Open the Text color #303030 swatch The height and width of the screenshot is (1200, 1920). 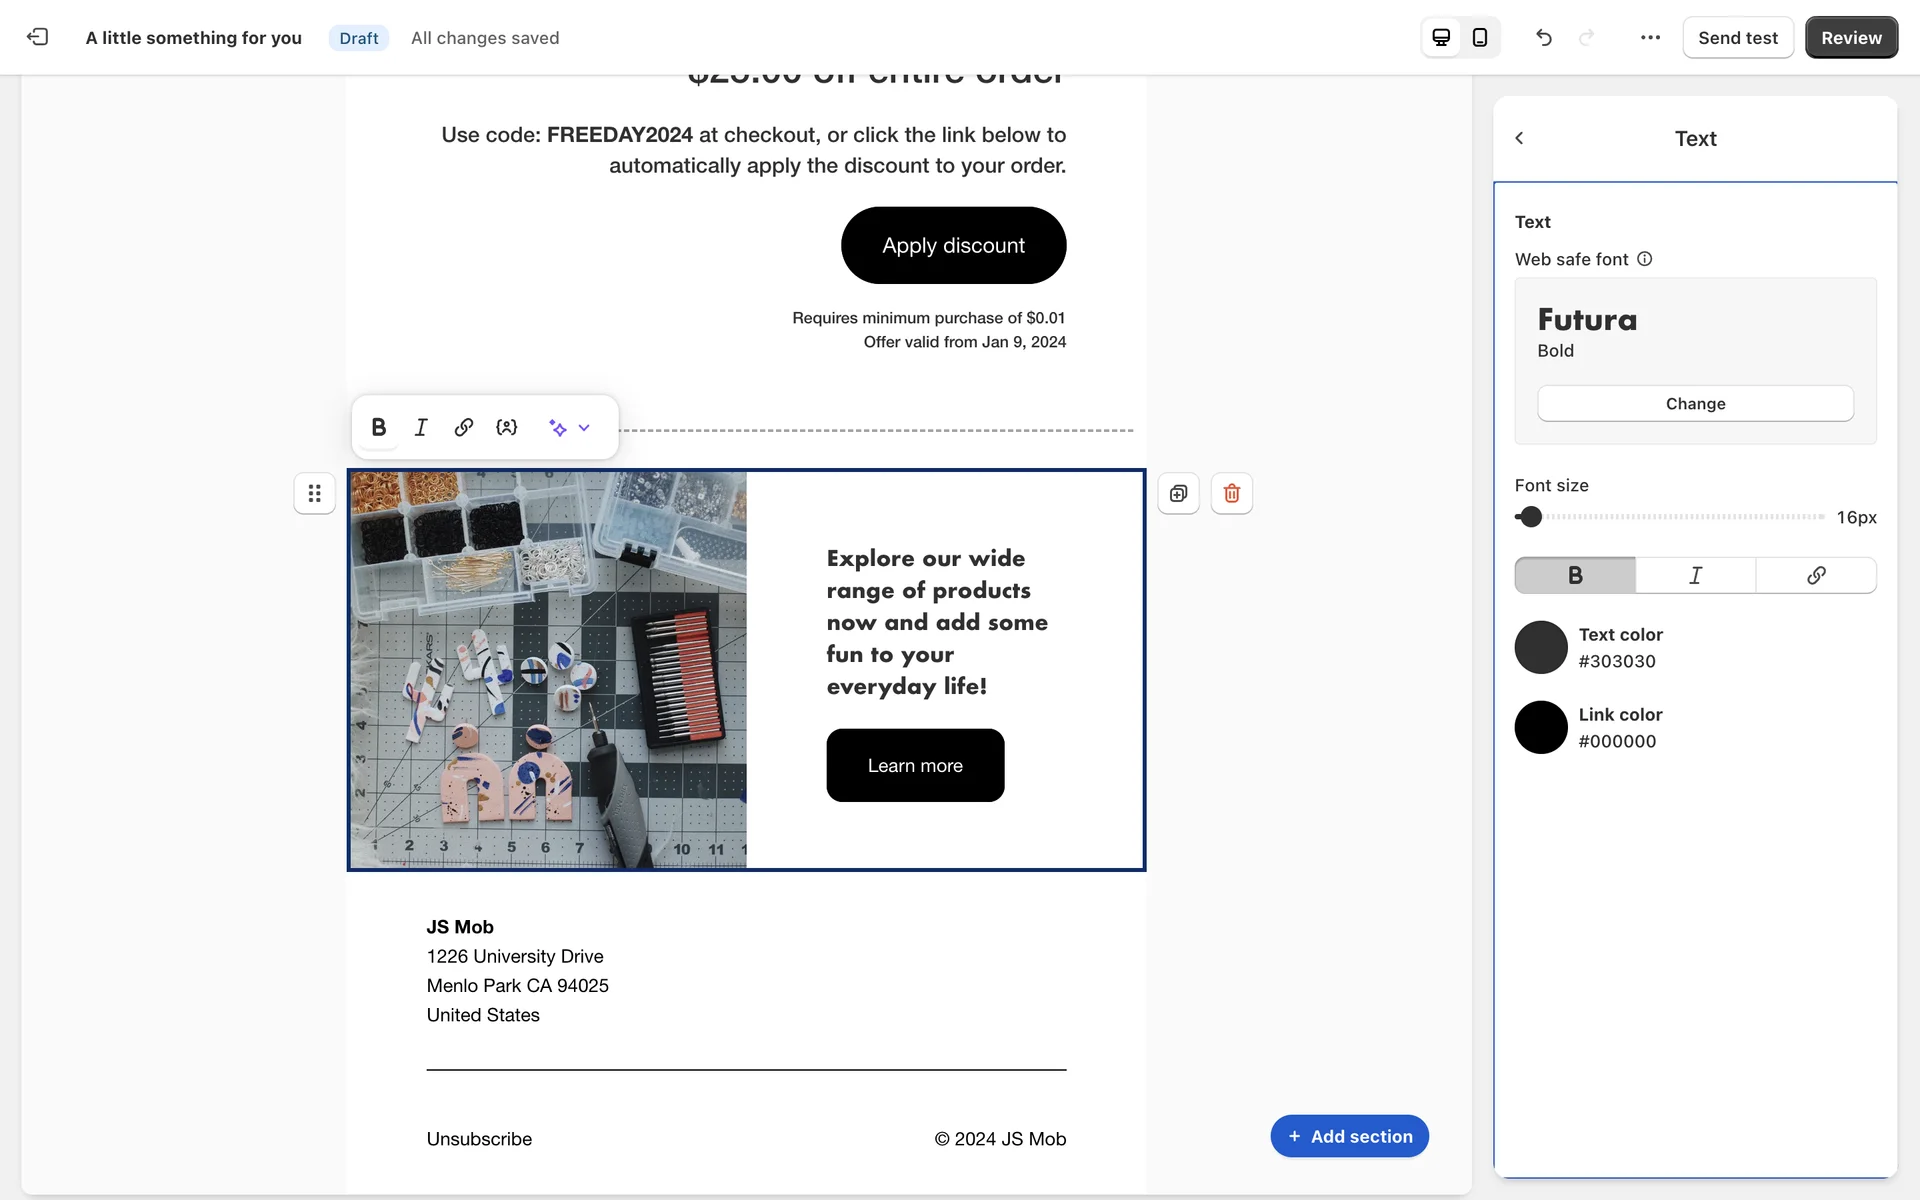[1541, 647]
